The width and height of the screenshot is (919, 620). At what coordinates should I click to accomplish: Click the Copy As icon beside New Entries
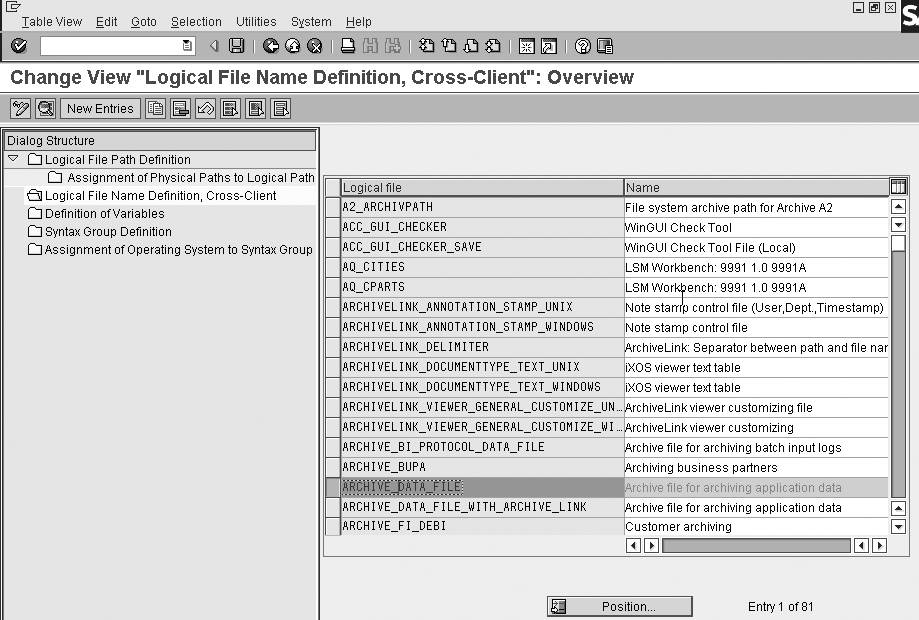click(x=156, y=109)
